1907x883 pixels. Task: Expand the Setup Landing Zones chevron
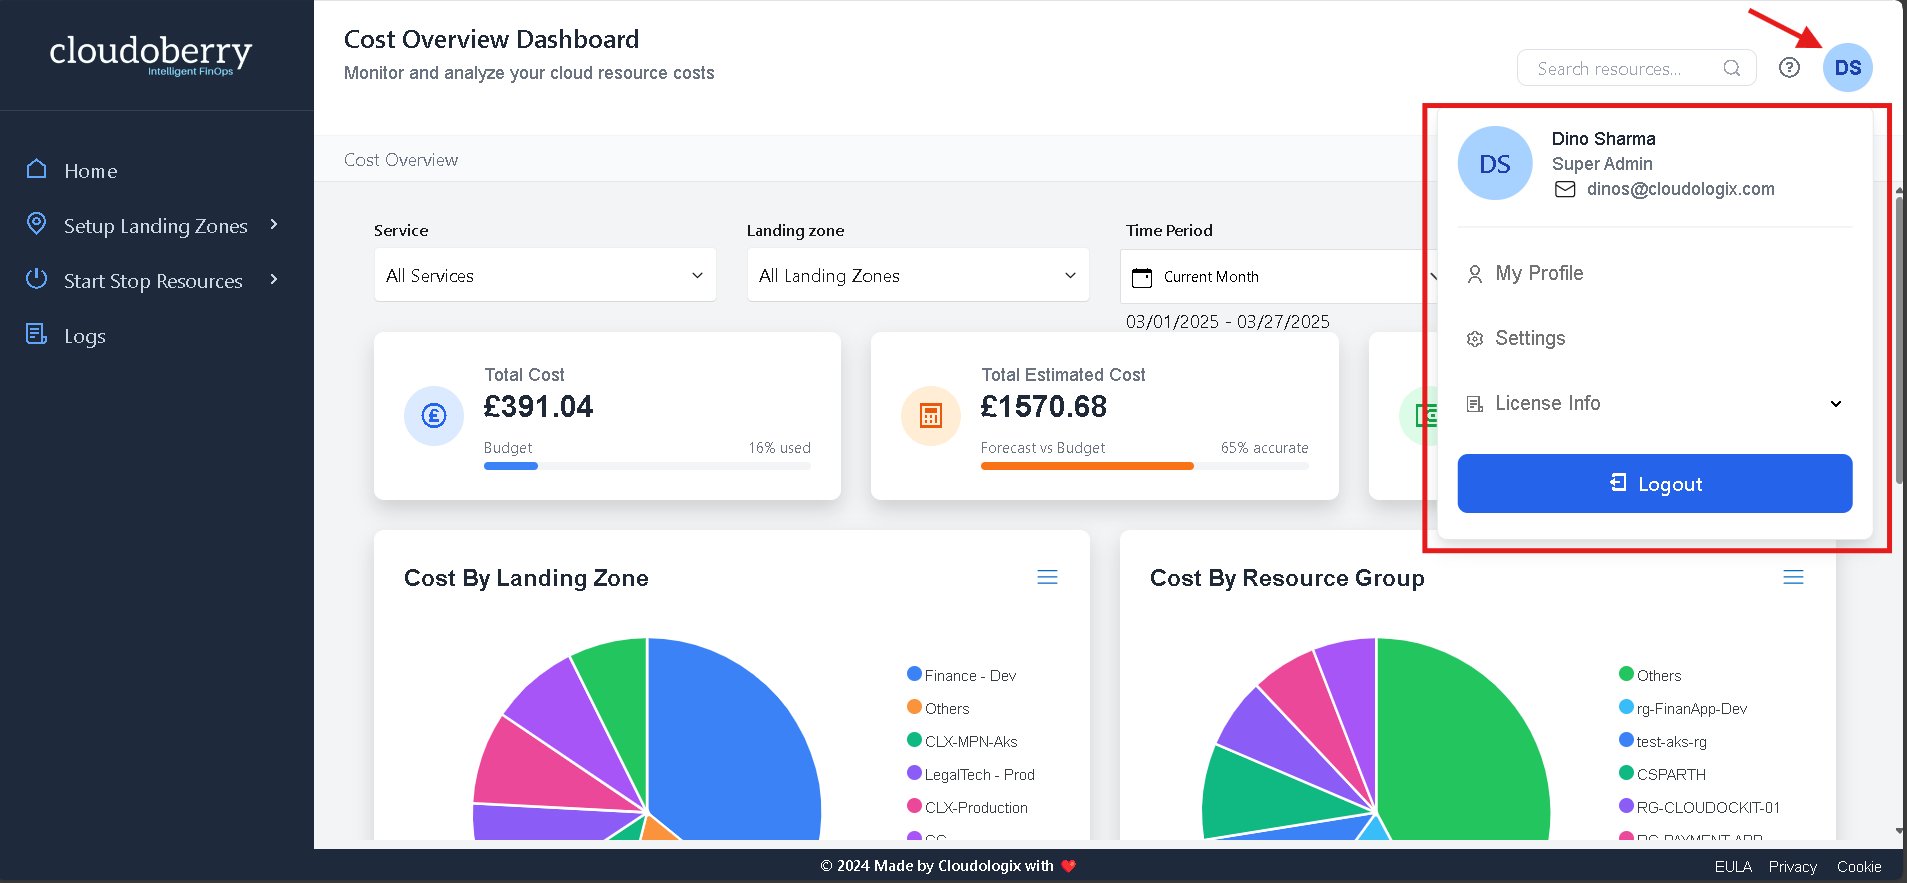[x=274, y=225]
